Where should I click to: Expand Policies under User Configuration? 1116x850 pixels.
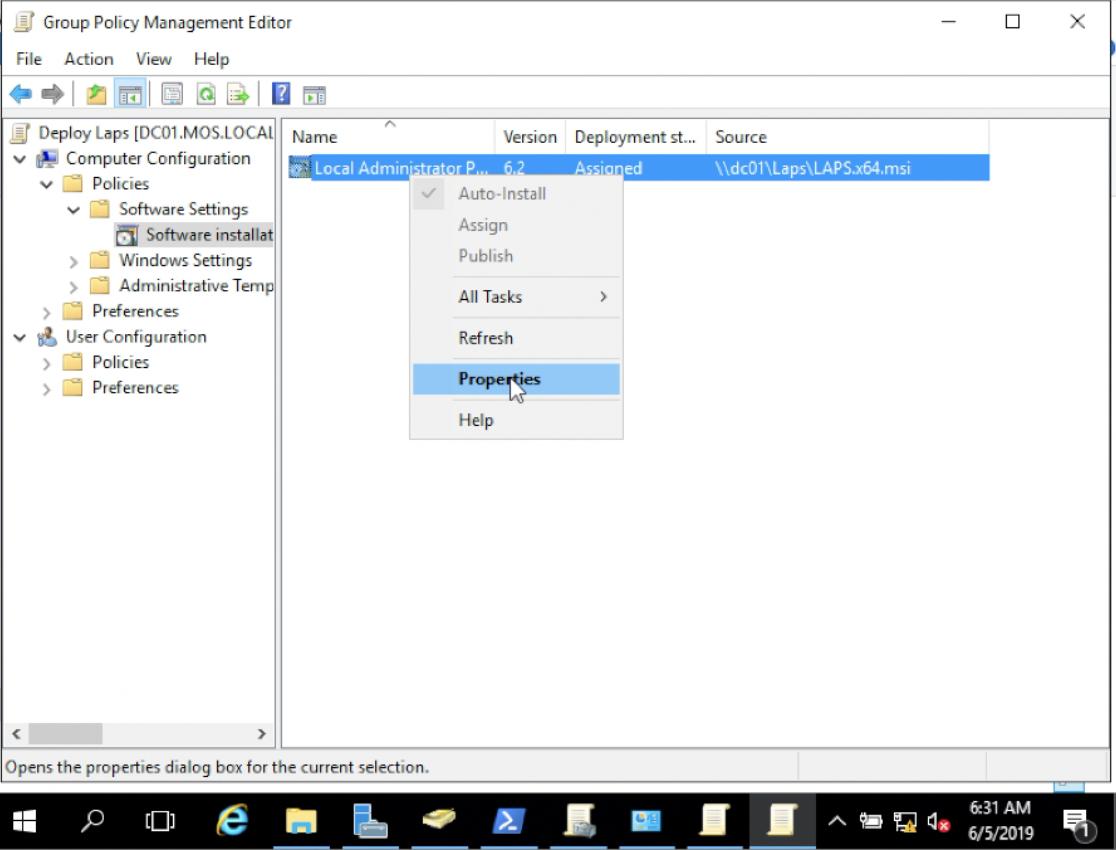46,363
